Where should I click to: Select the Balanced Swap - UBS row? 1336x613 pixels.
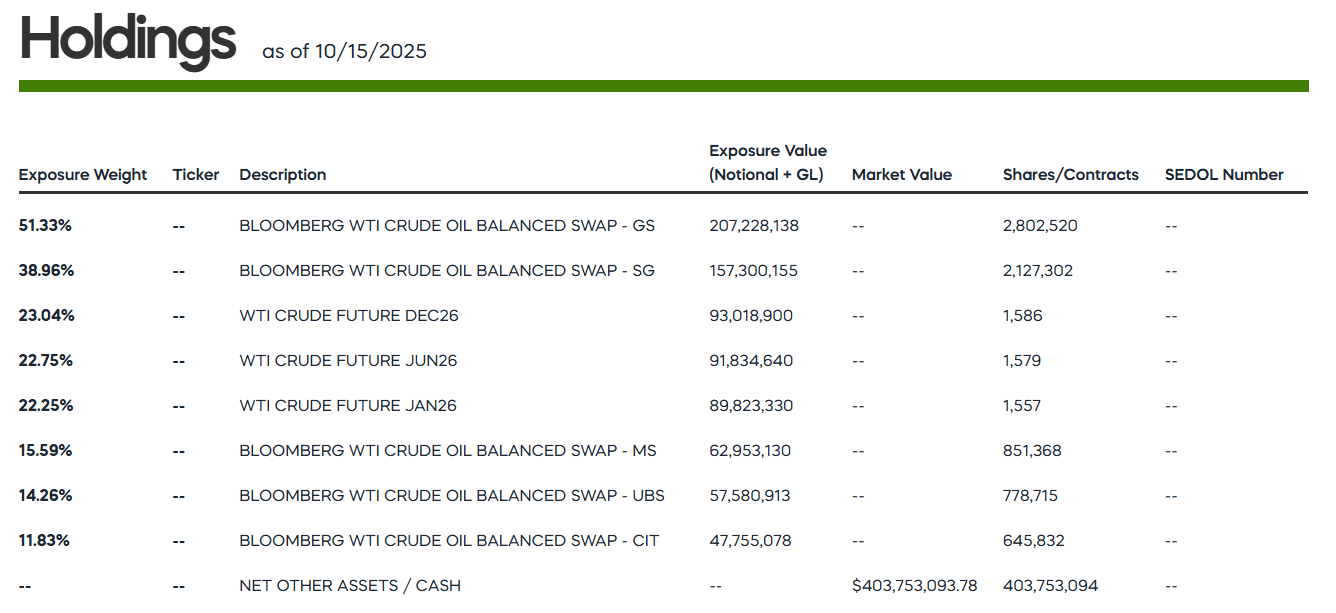coord(451,496)
